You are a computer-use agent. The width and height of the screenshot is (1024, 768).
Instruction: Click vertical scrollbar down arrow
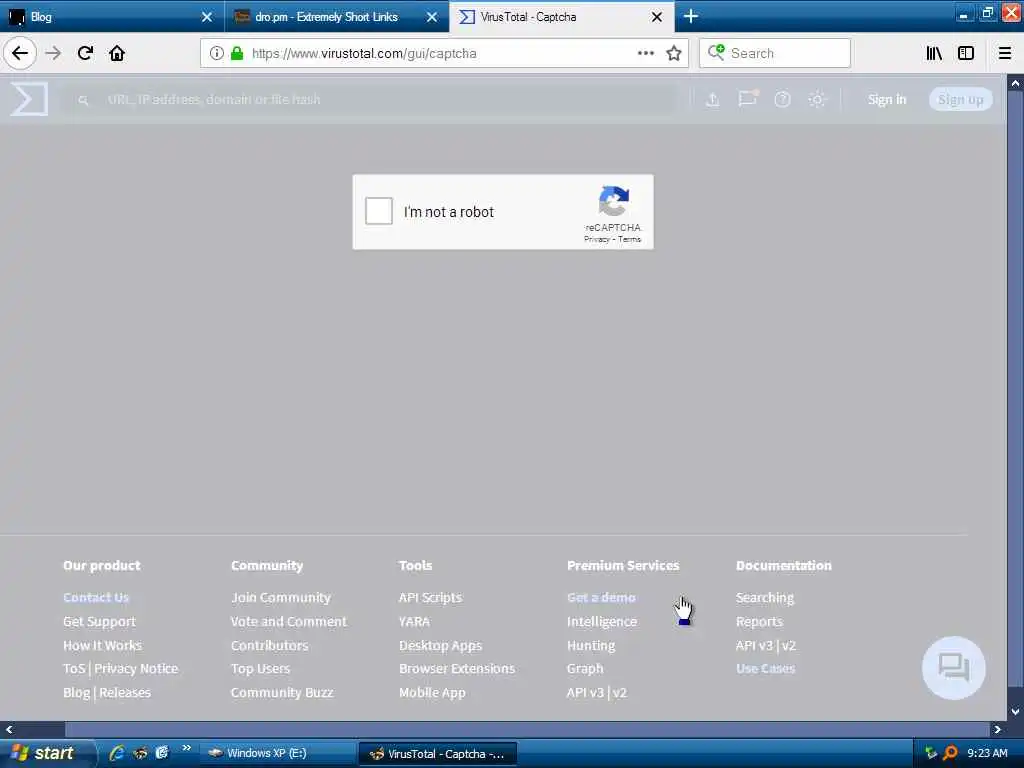(x=1015, y=712)
